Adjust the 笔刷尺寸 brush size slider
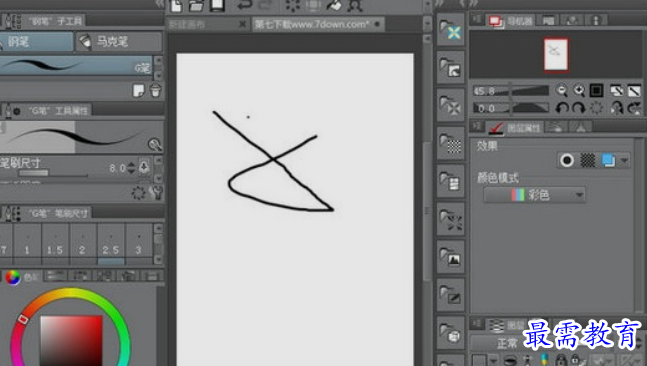The height and width of the screenshot is (366, 647). 53,174
